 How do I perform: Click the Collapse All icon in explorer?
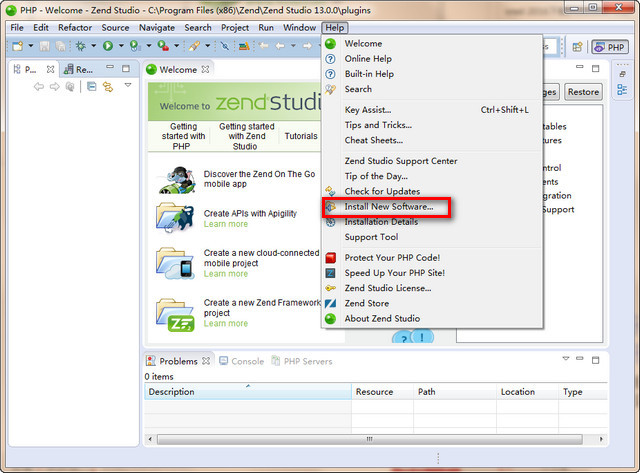point(92,87)
